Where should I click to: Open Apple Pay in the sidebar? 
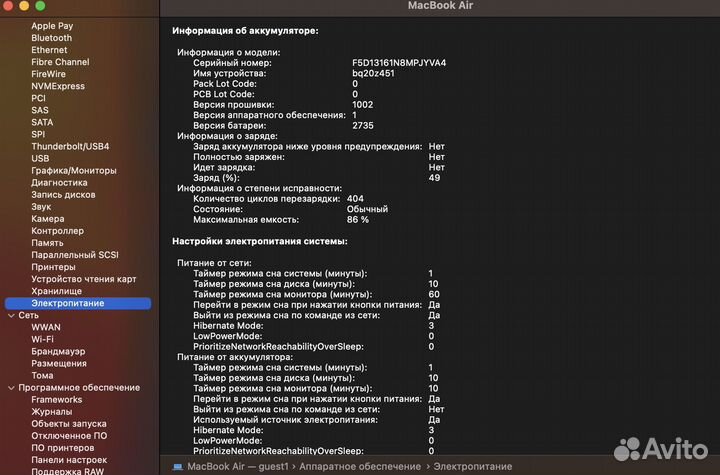click(x=52, y=26)
